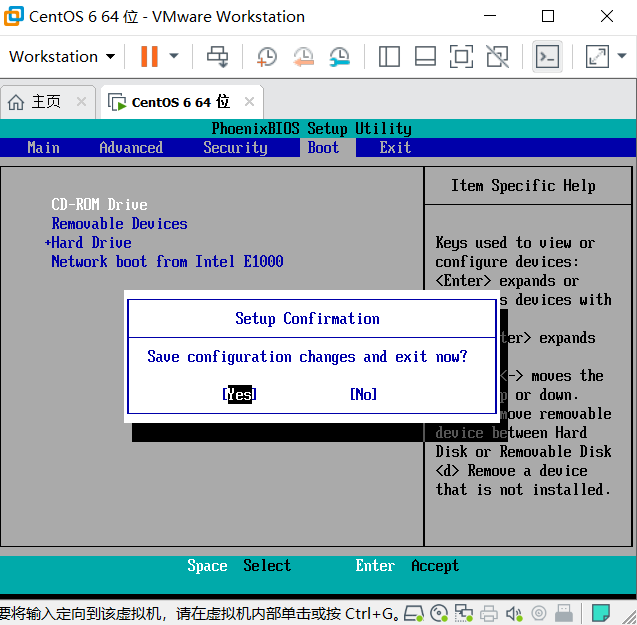Select Removable Devices boot entry
Image resolution: width=637 pixels, height=625 pixels.
tap(119, 224)
